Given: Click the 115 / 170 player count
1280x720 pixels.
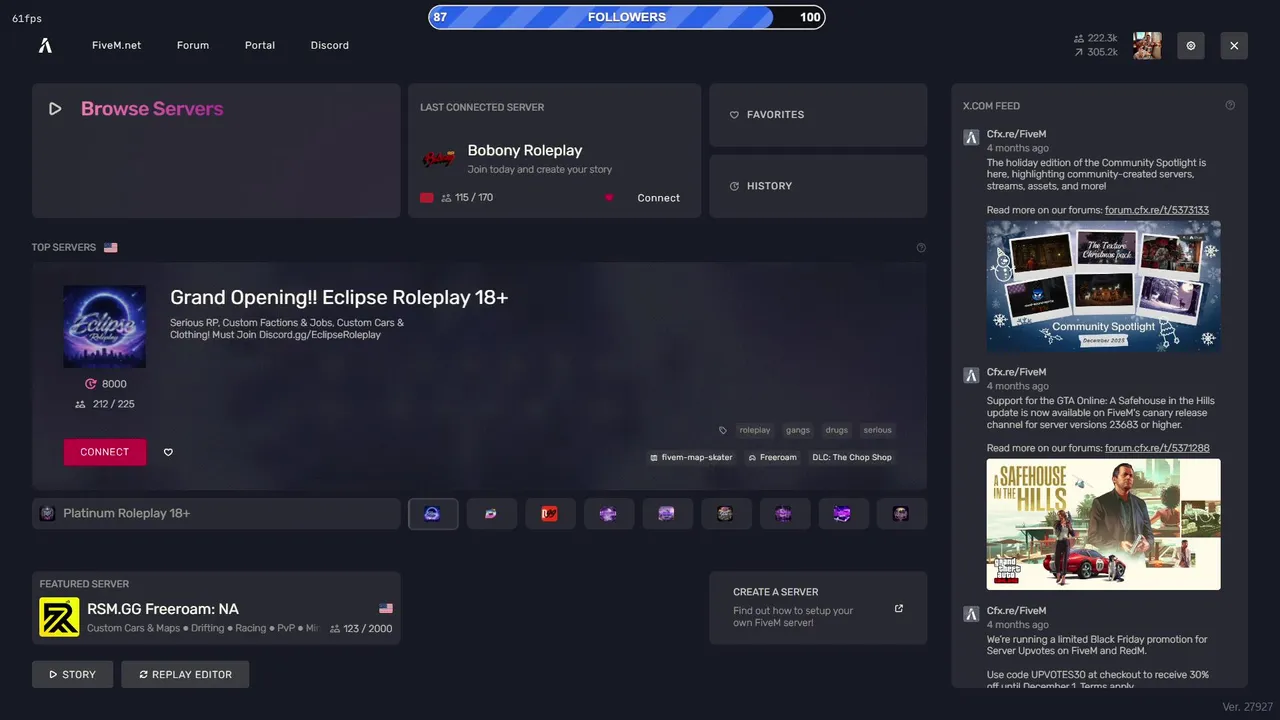Looking at the screenshot, I should (467, 198).
